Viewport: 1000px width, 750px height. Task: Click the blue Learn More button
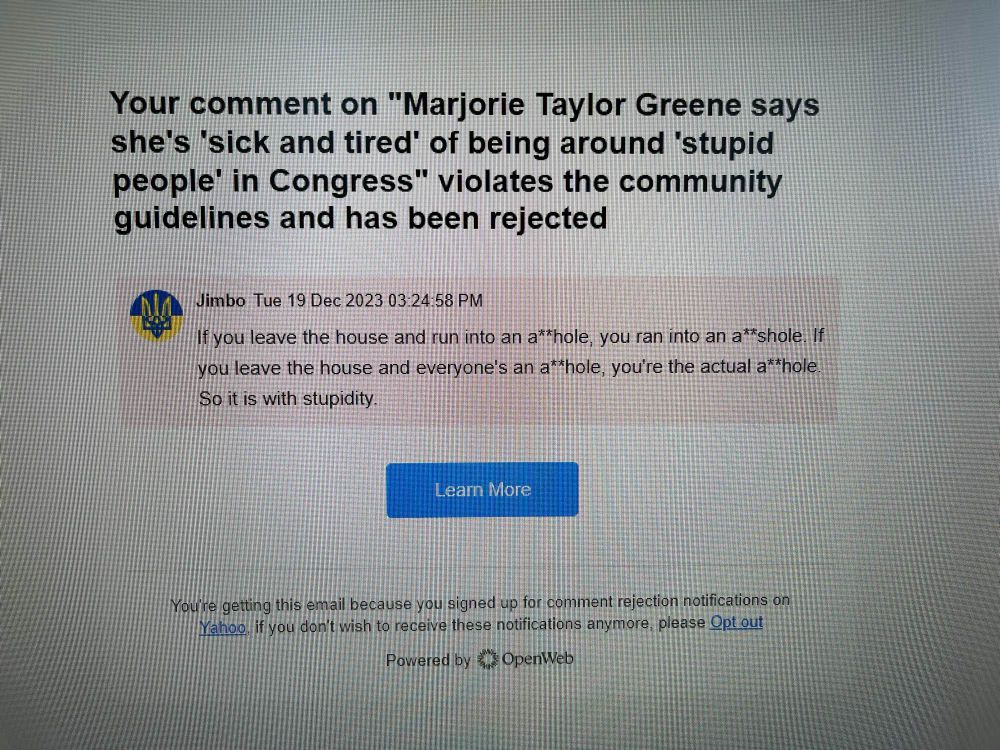[x=482, y=489]
